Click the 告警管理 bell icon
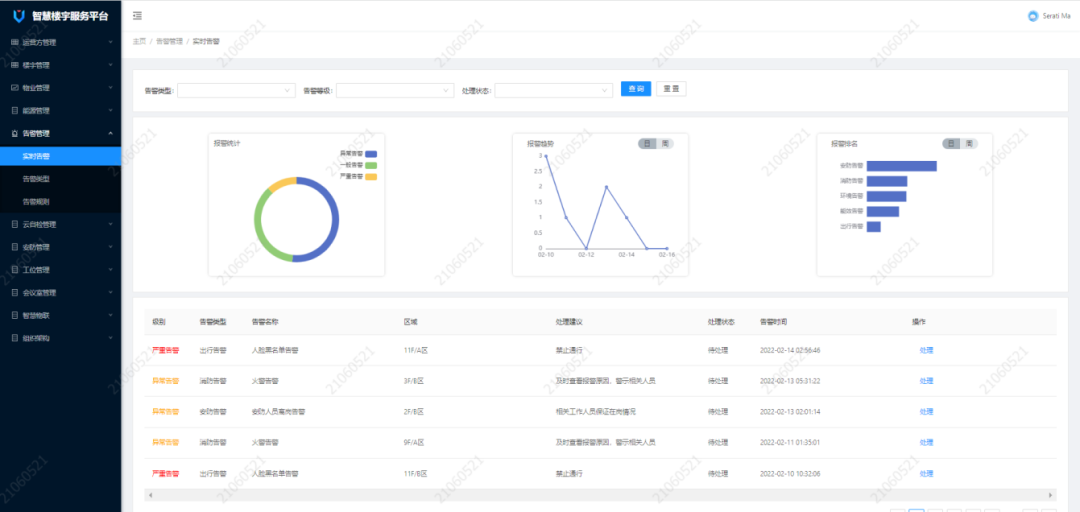This screenshot has height=512, width=1080. coord(14,133)
